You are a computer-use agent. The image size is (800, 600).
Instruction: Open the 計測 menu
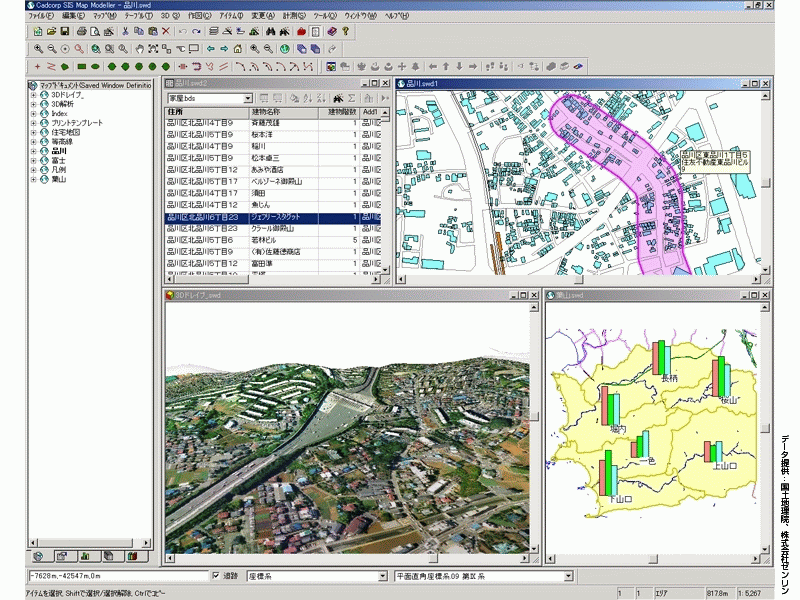(293, 17)
